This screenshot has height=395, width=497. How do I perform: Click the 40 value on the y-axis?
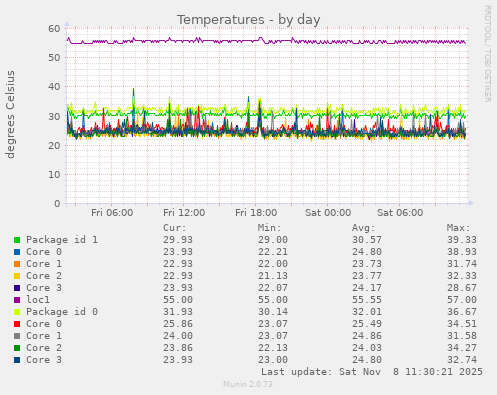(x=54, y=87)
